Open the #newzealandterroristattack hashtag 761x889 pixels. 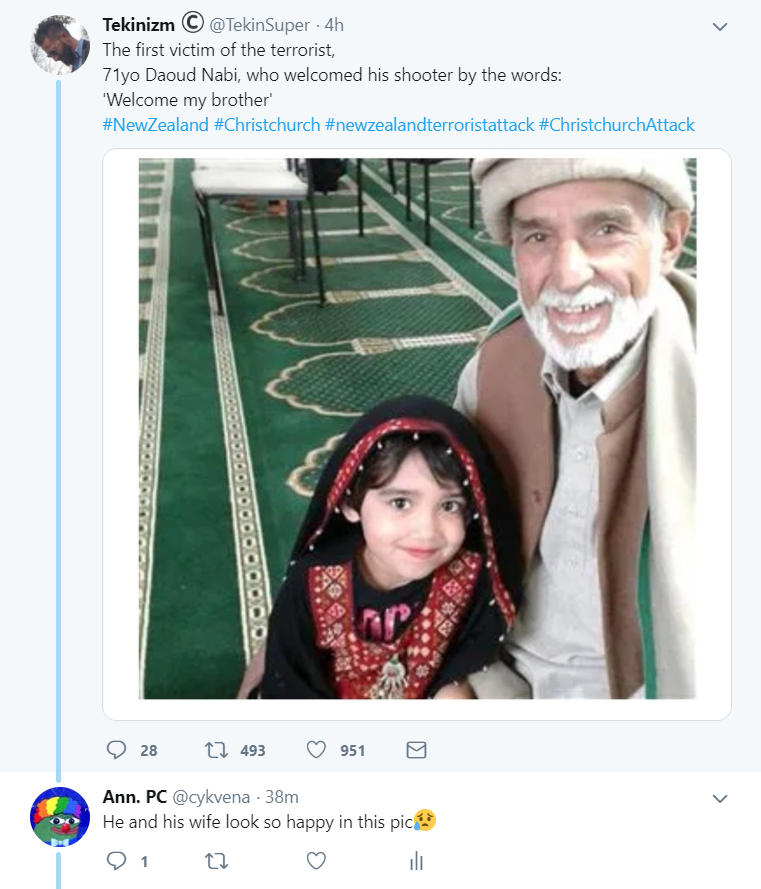point(429,125)
